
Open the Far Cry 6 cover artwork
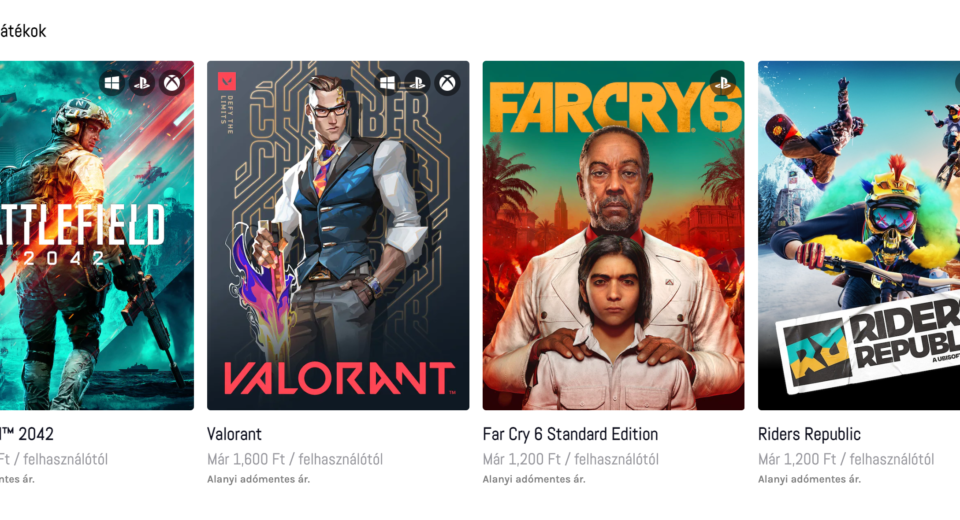[x=613, y=235]
